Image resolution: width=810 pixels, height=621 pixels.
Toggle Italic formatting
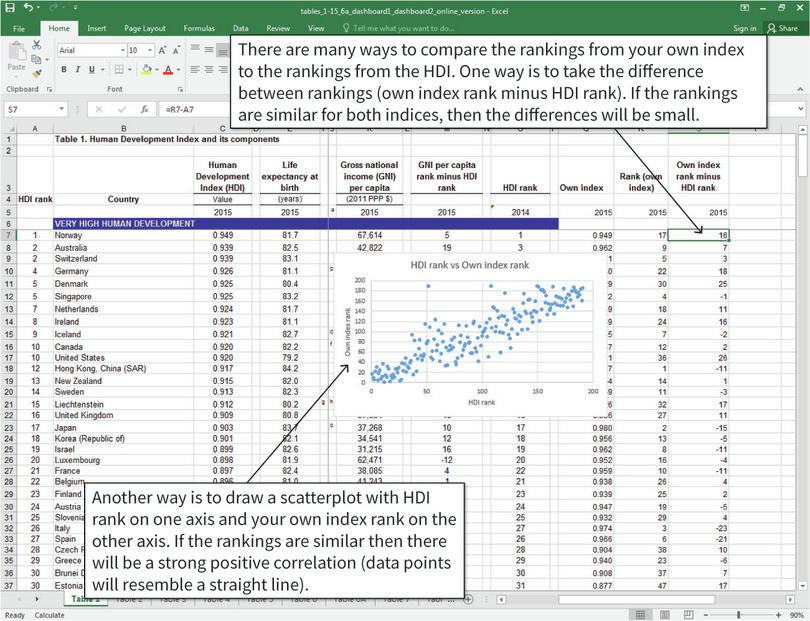click(x=78, y=68)
